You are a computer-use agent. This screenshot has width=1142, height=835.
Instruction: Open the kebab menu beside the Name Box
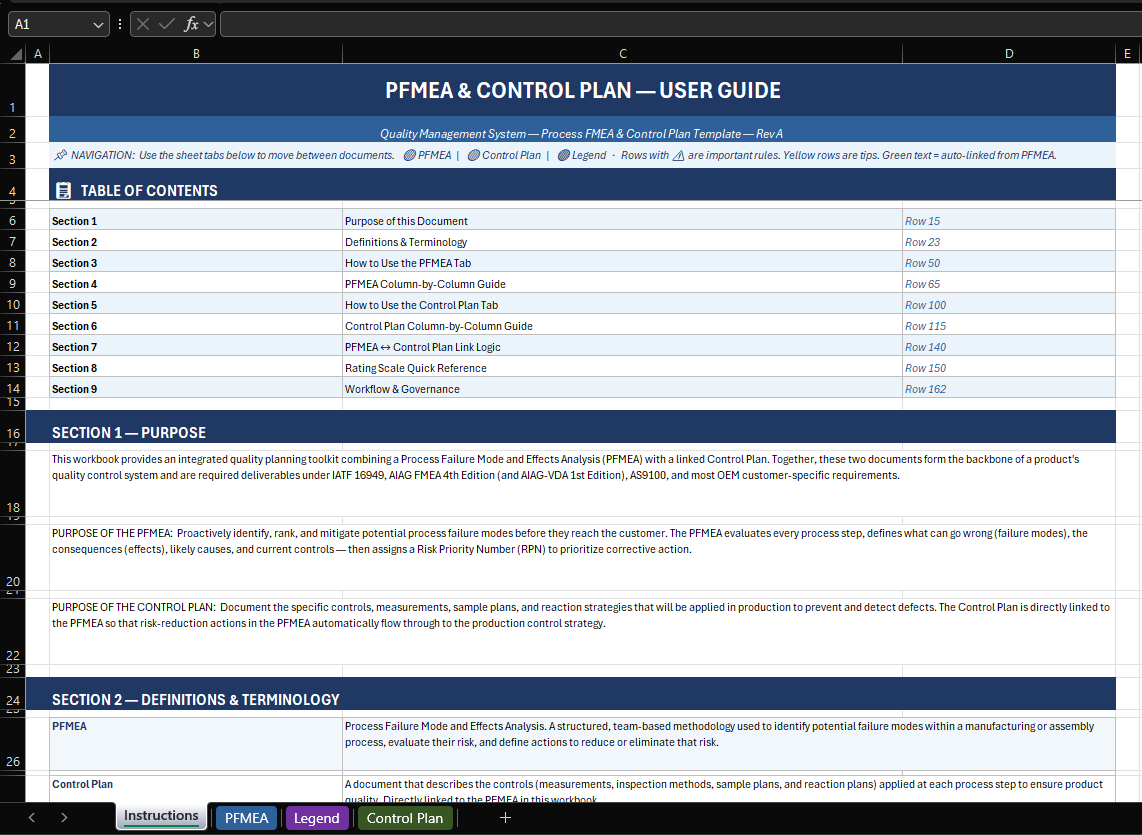119,23
